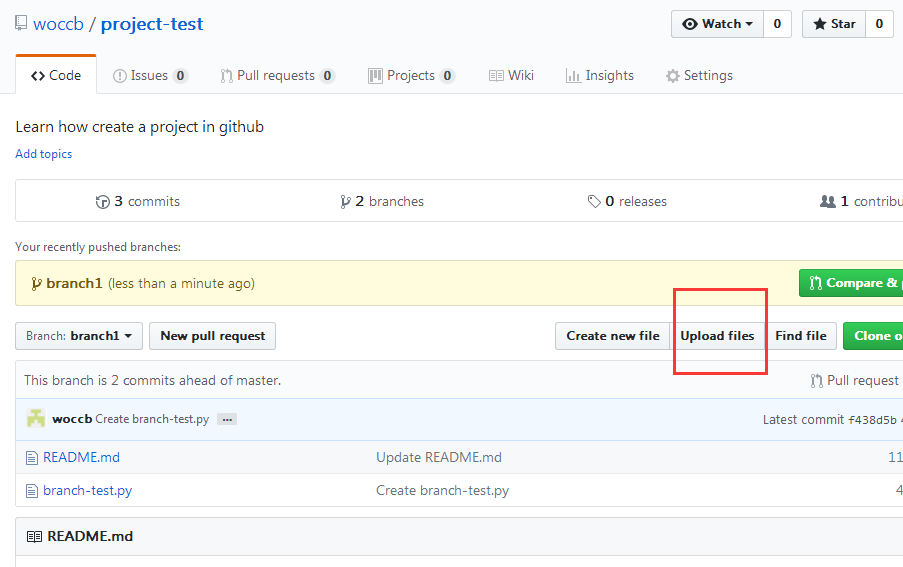Click the woccb avatar in latest commit row
903x567 pixels.
coord(36,418)
